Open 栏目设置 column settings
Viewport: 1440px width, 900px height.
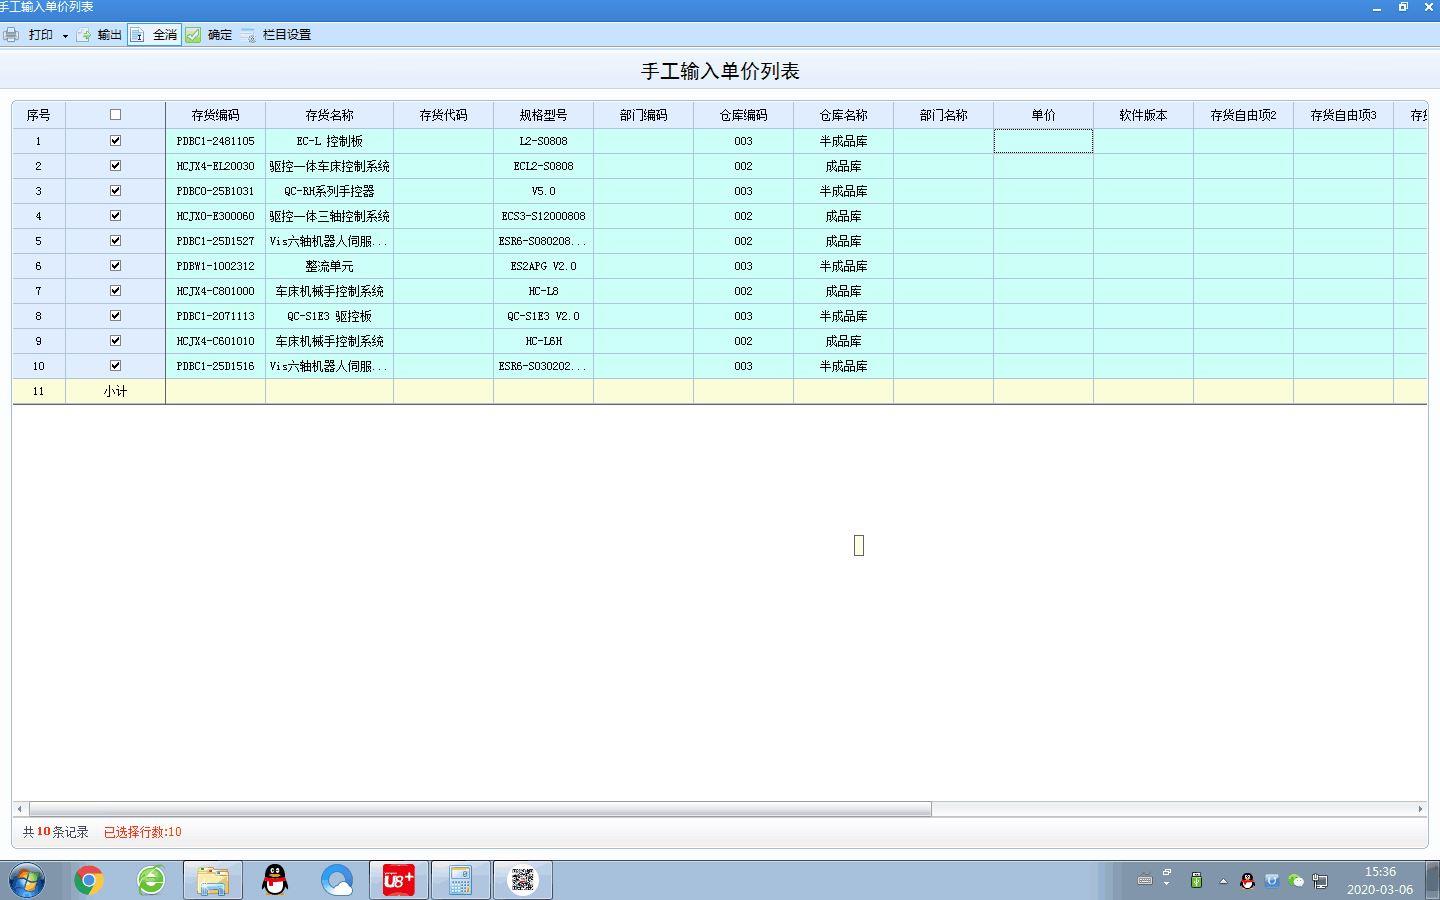(276, 35)
